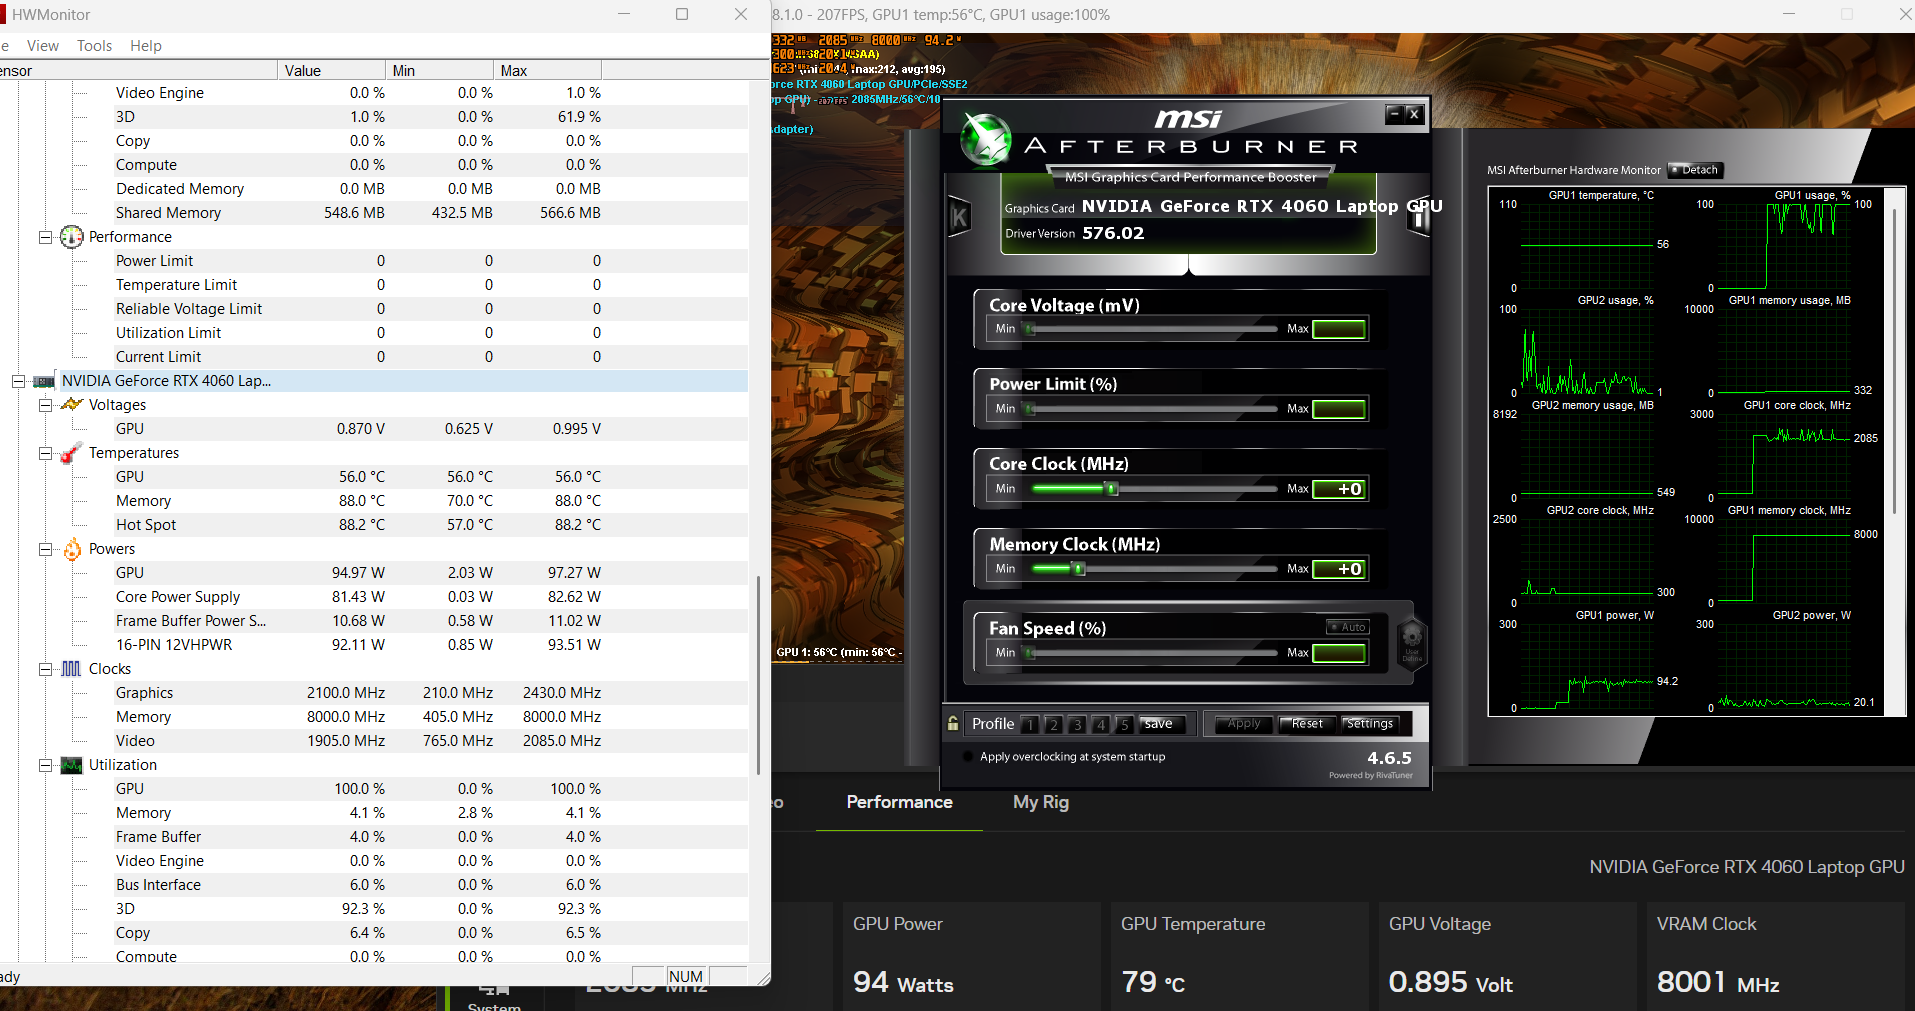Open the Afterburner information i button
This screenshot has height=1011, width=1915.
(1418, 216)
